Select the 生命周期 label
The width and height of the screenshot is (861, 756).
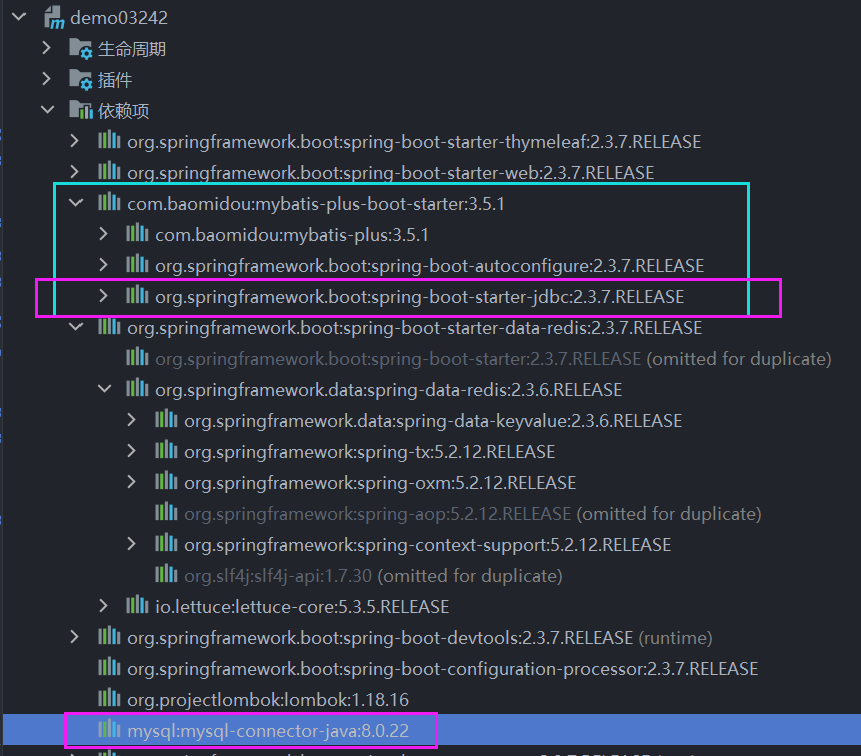click(x=132, y=49)
